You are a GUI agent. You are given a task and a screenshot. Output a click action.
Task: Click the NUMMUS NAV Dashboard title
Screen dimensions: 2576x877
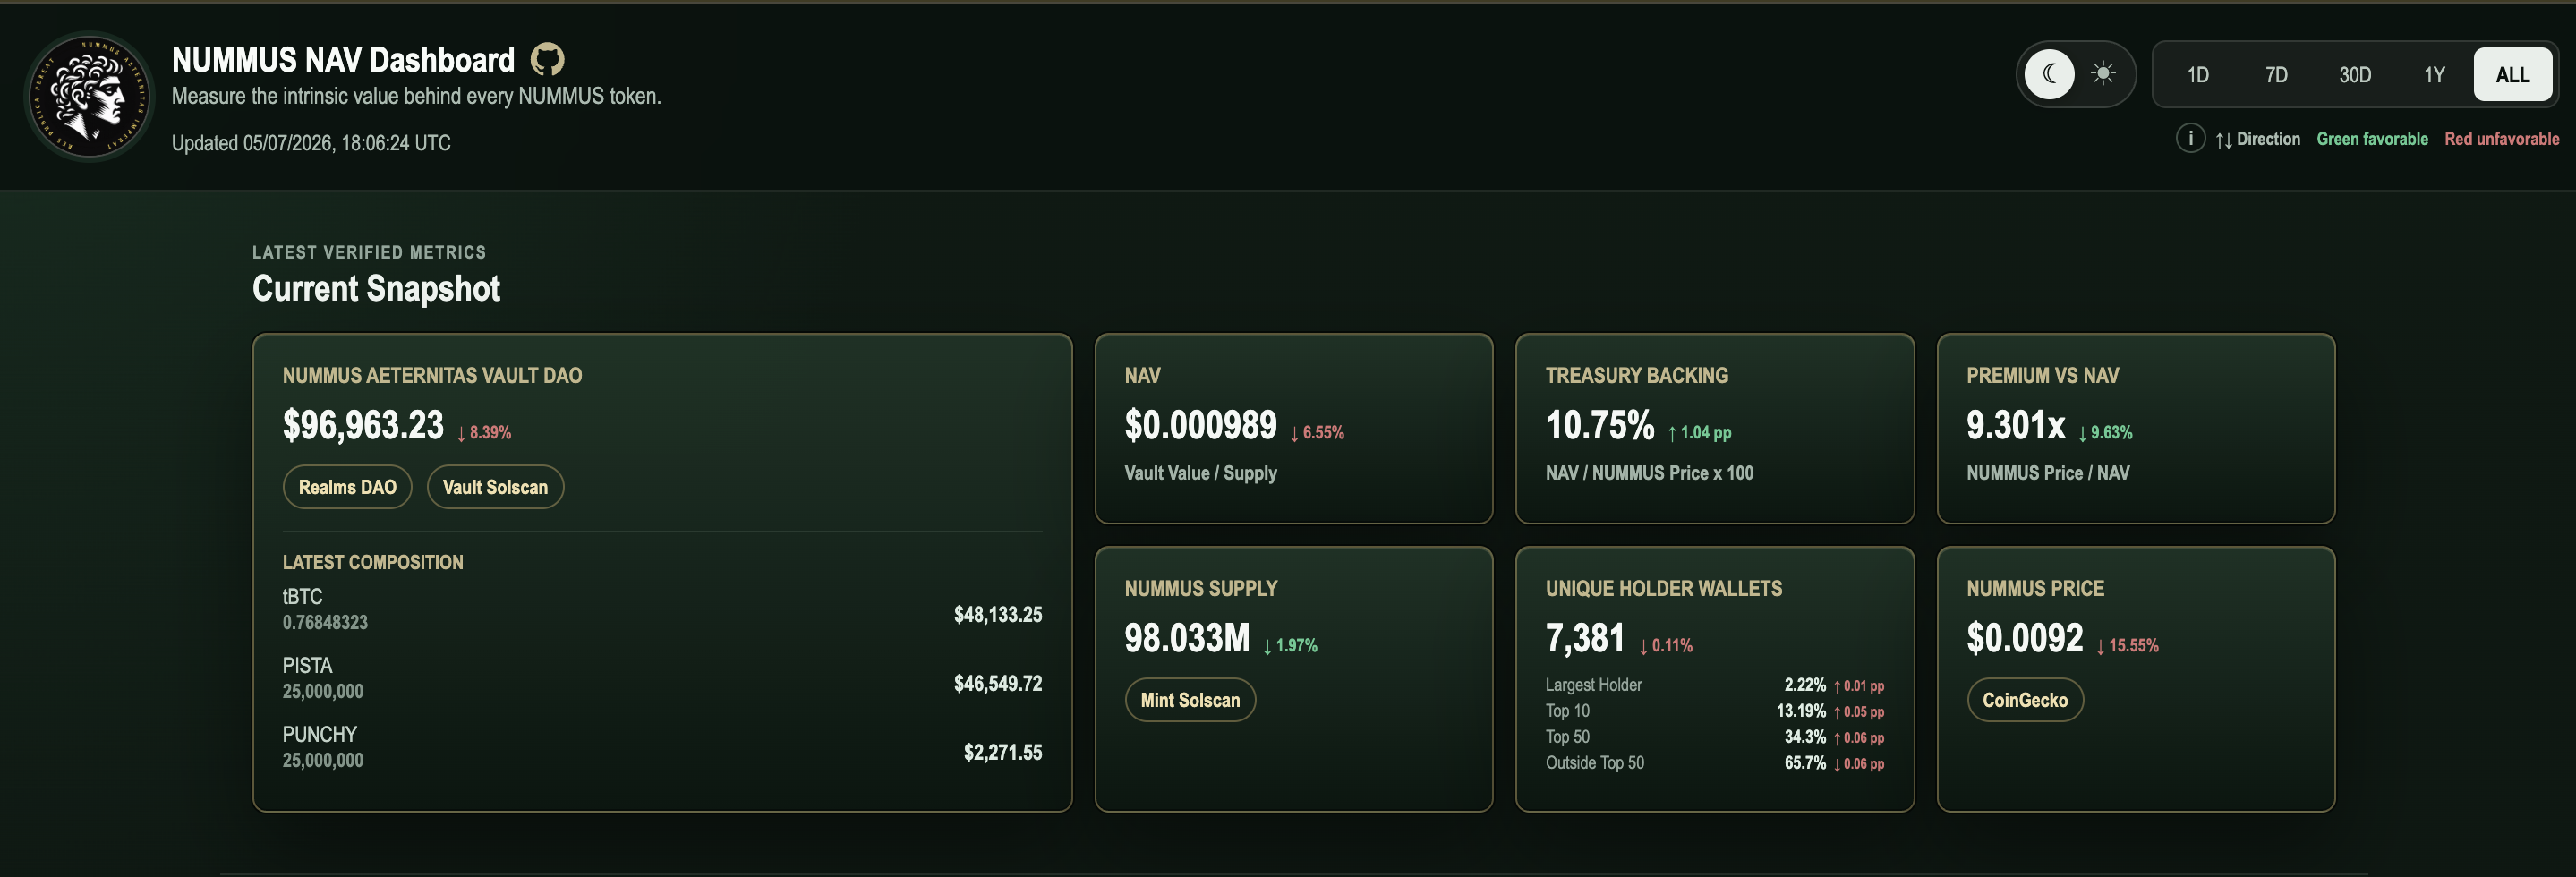[x=343, y=60]
